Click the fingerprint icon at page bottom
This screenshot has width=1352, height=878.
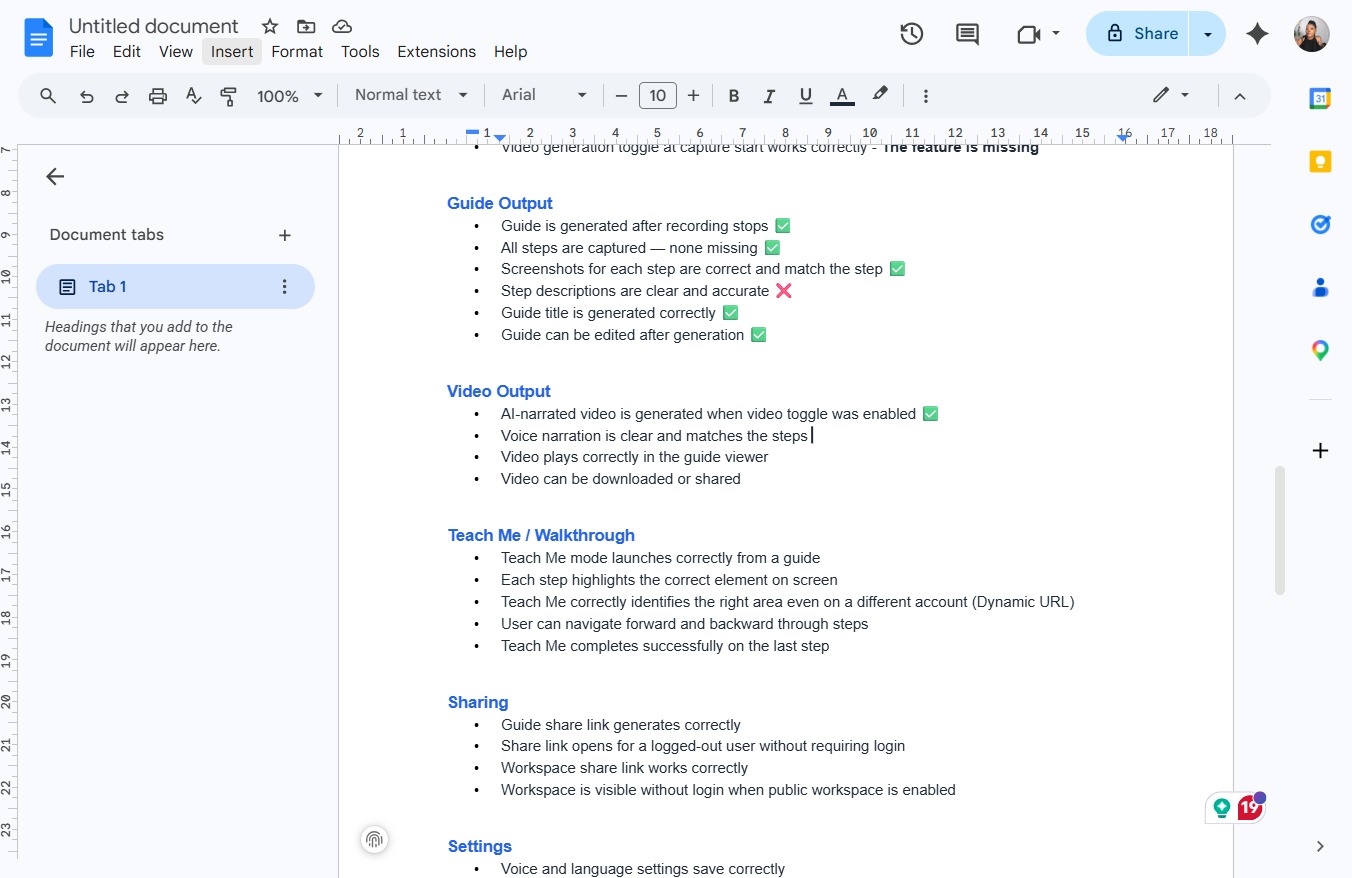pyautogui.click(x=374, y=840)
